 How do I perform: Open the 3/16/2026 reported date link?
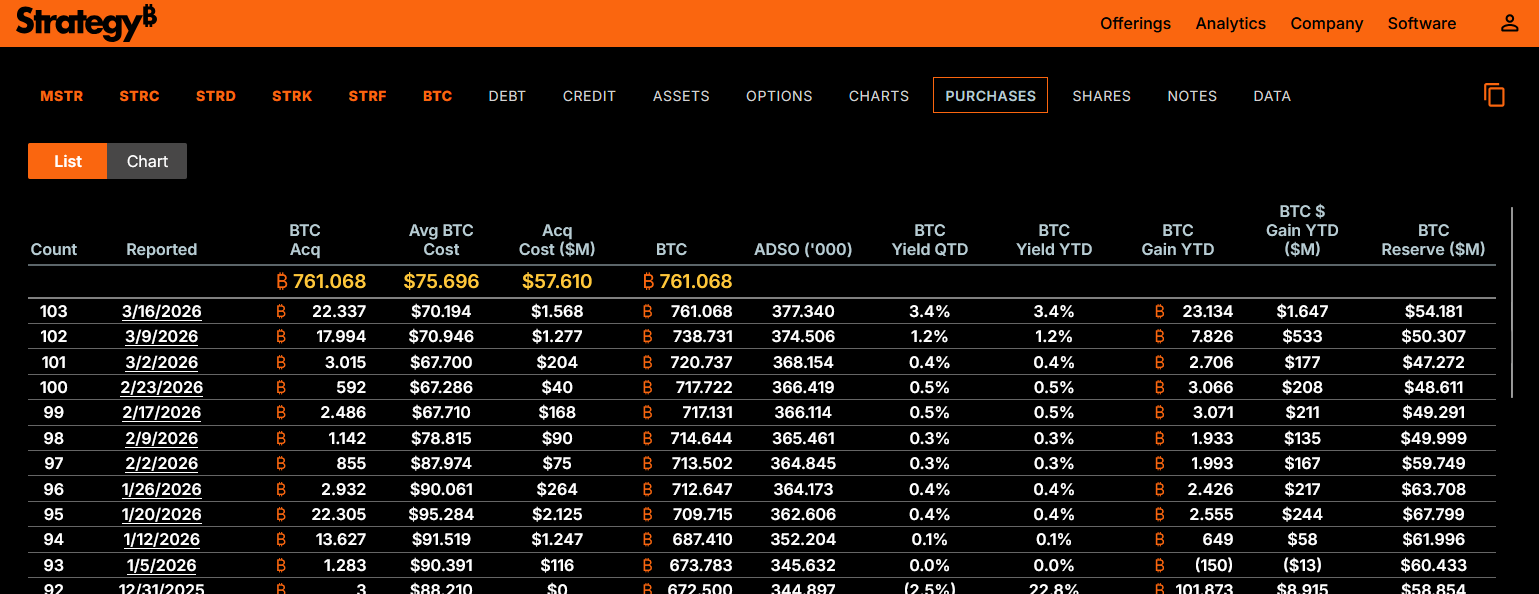[x=161, y=311]
